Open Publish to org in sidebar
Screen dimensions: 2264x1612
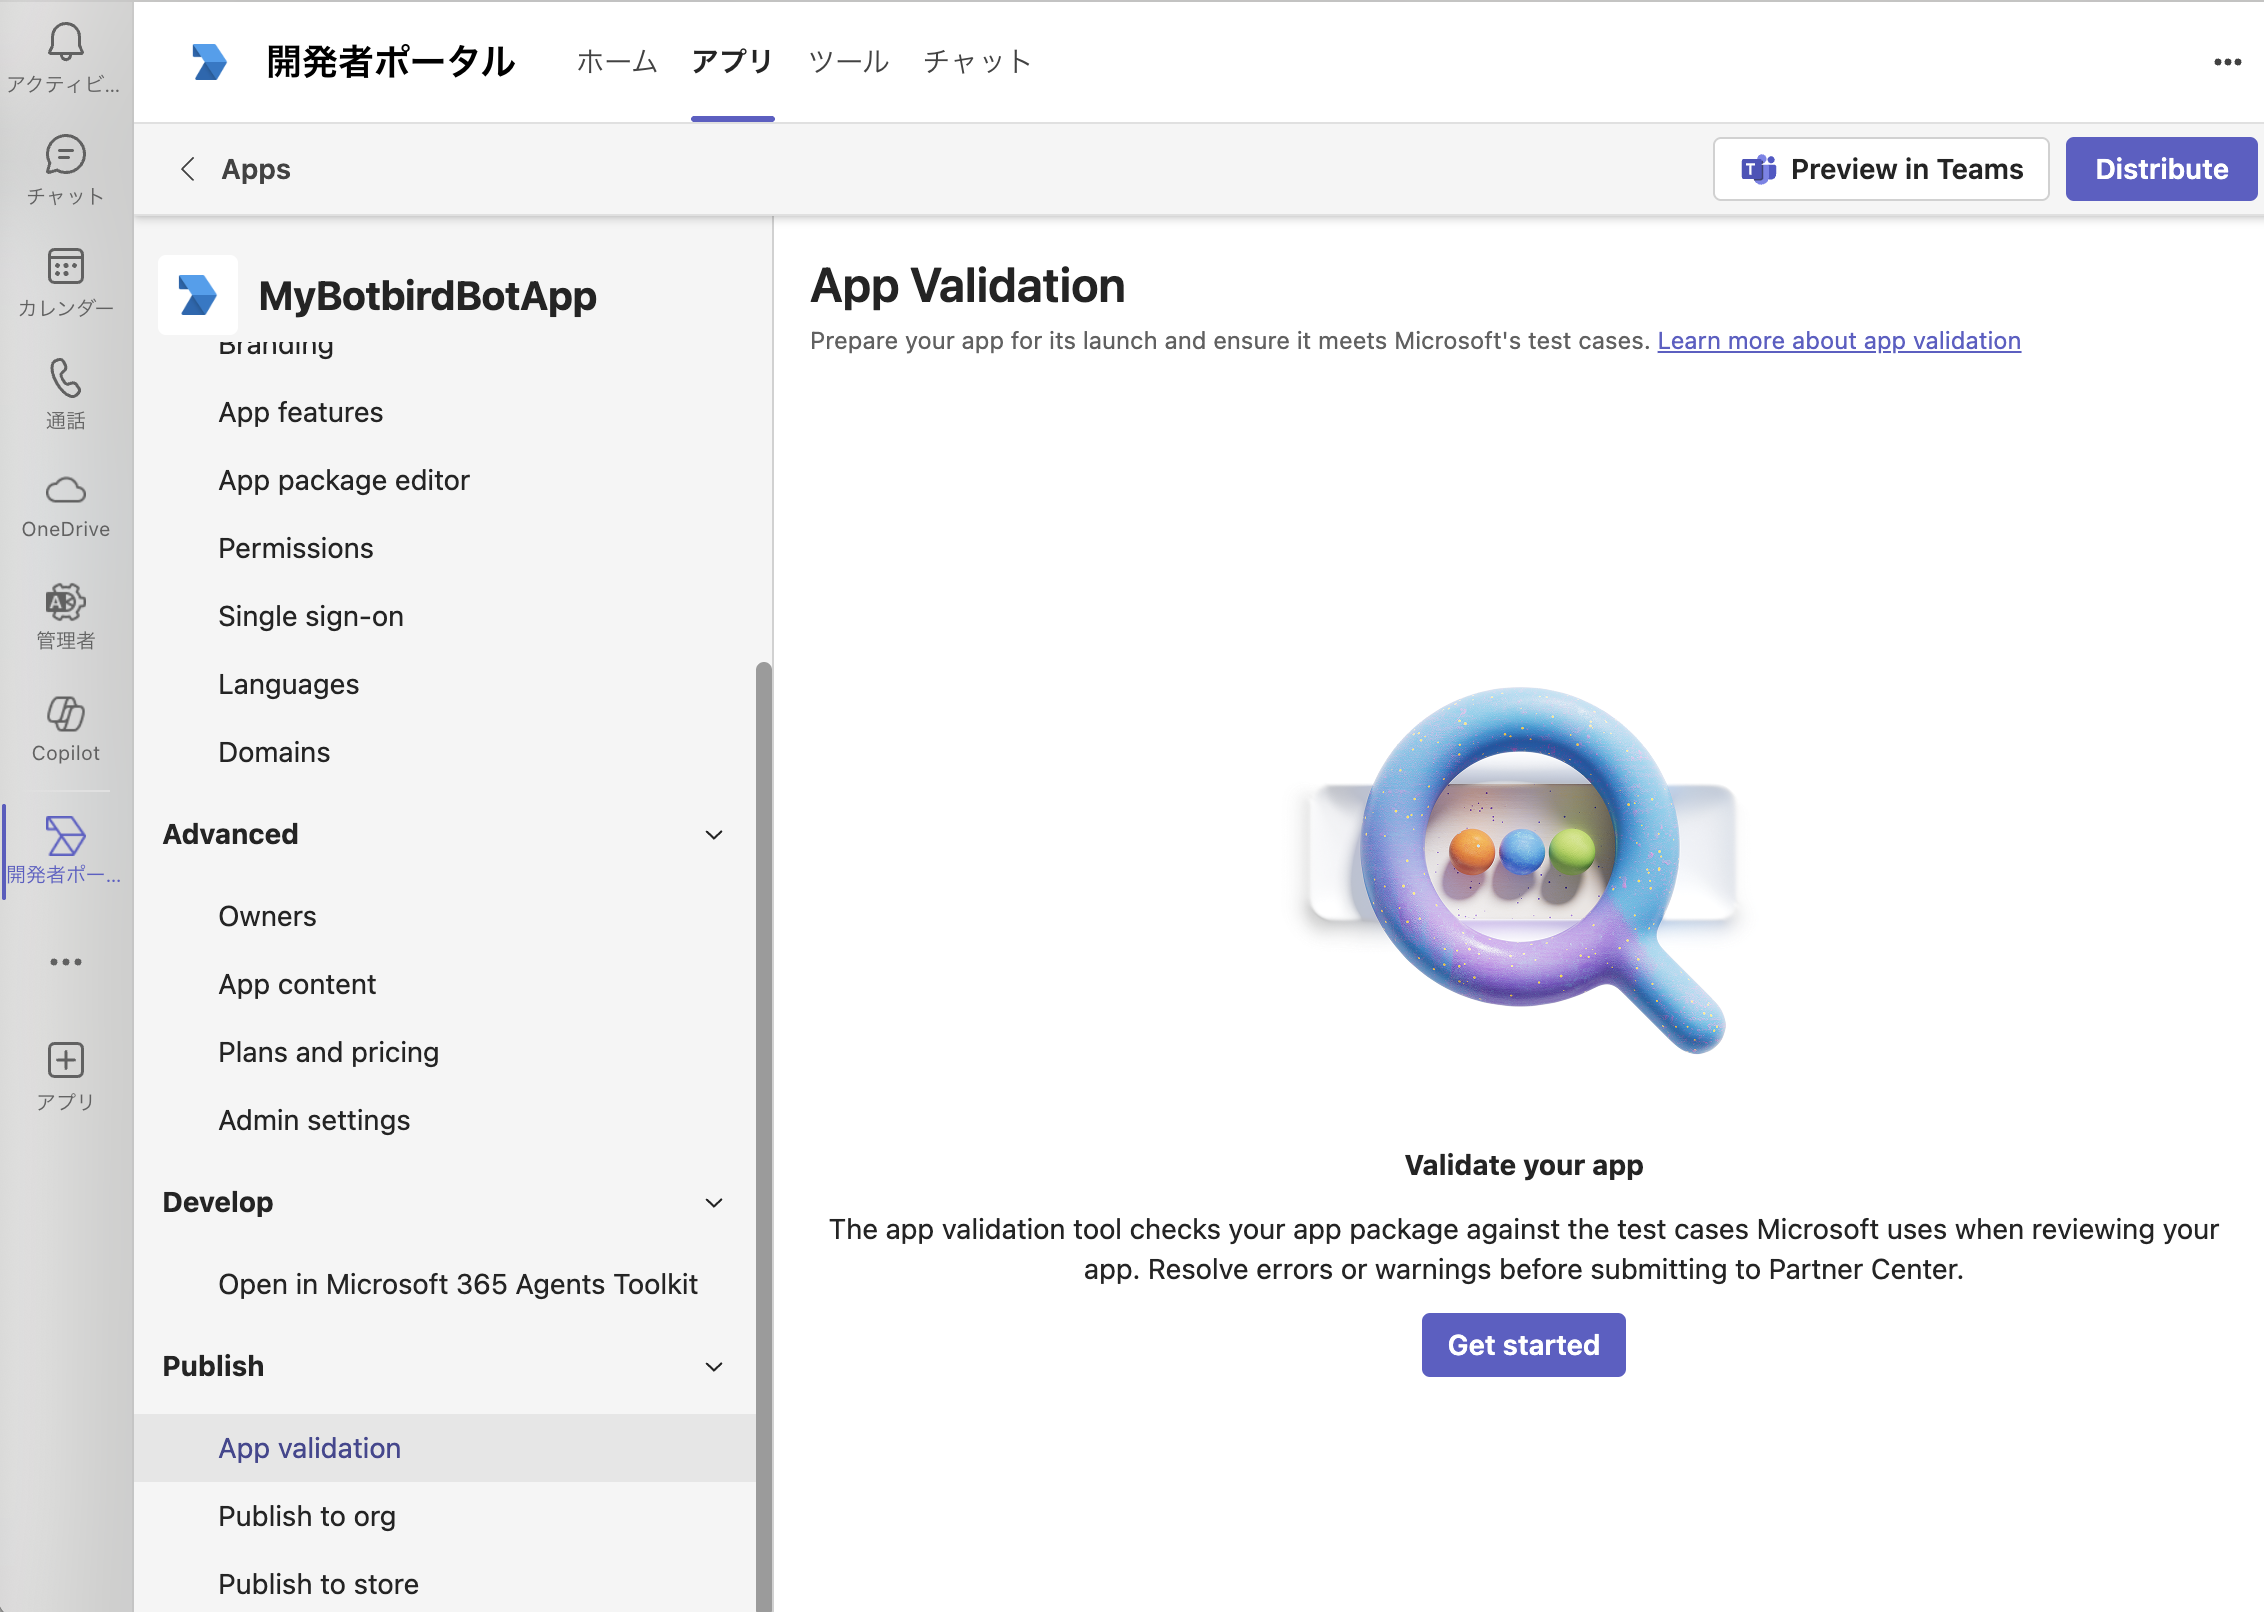pos(307,1516)
